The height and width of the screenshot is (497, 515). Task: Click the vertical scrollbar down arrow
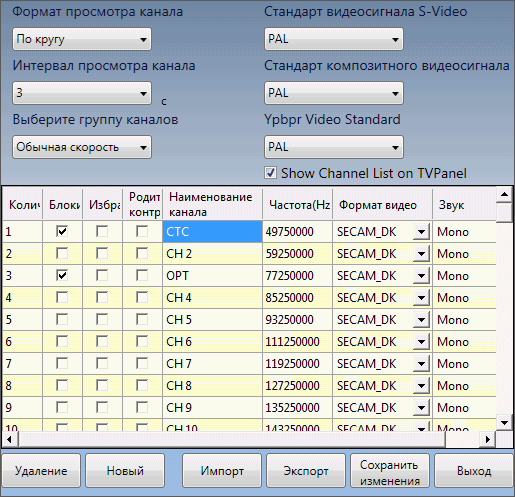[504, 423]
